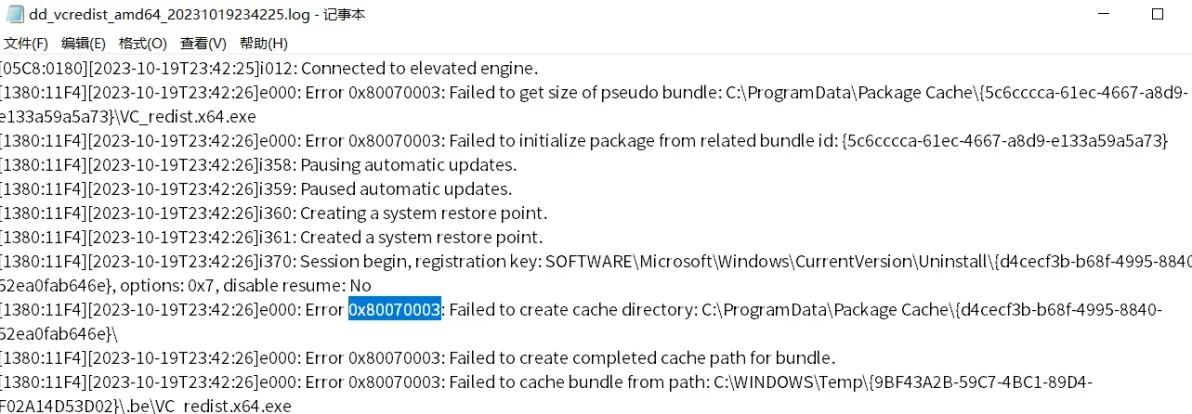
Task: Click the highlighted 0x80070003 error code
Action: pos(395,310)
